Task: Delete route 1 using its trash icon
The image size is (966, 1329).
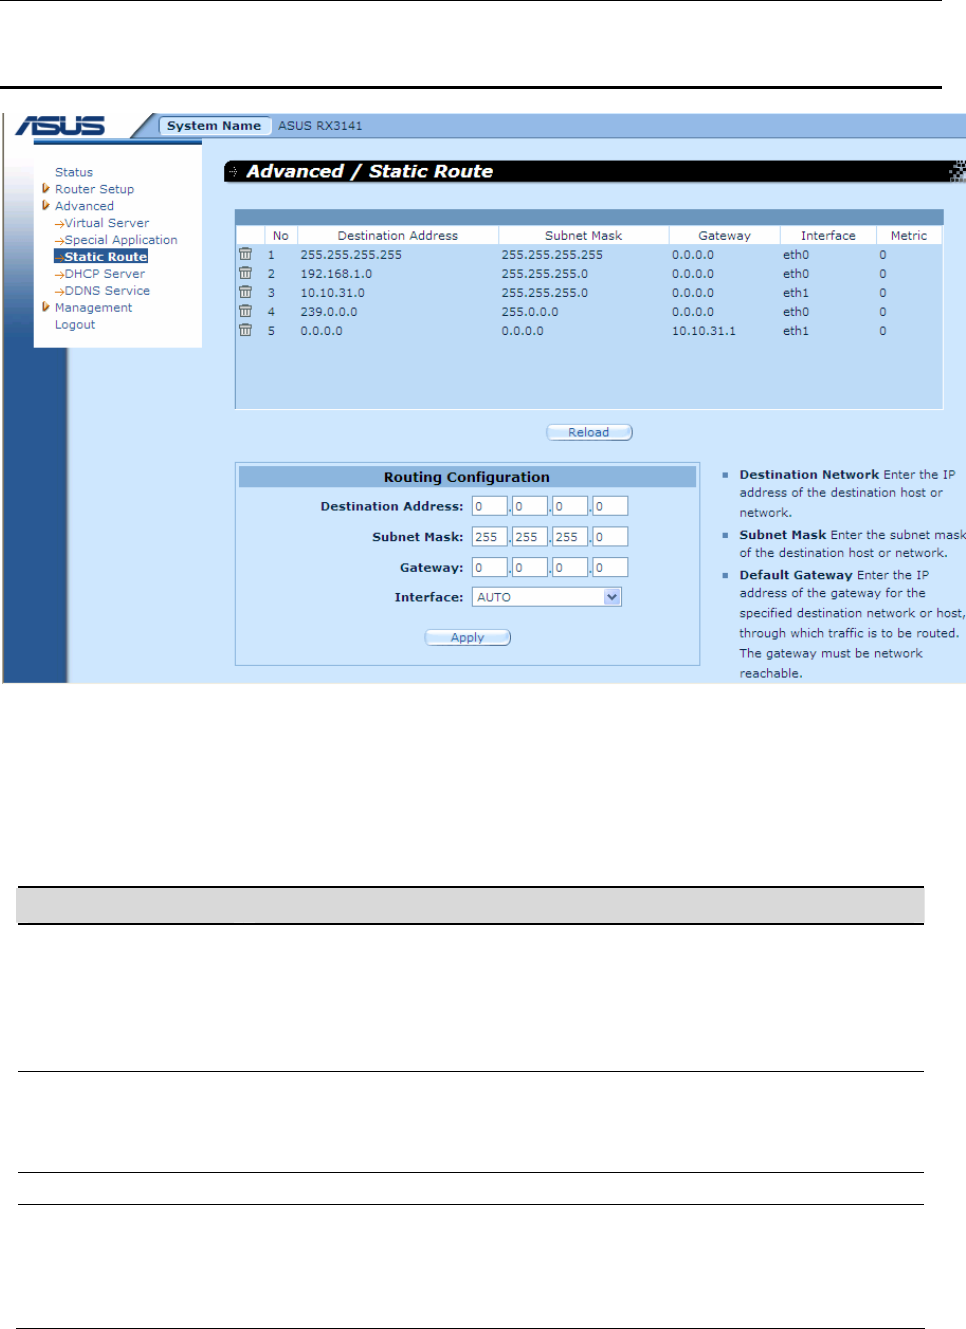Action: tap(245, 254)
